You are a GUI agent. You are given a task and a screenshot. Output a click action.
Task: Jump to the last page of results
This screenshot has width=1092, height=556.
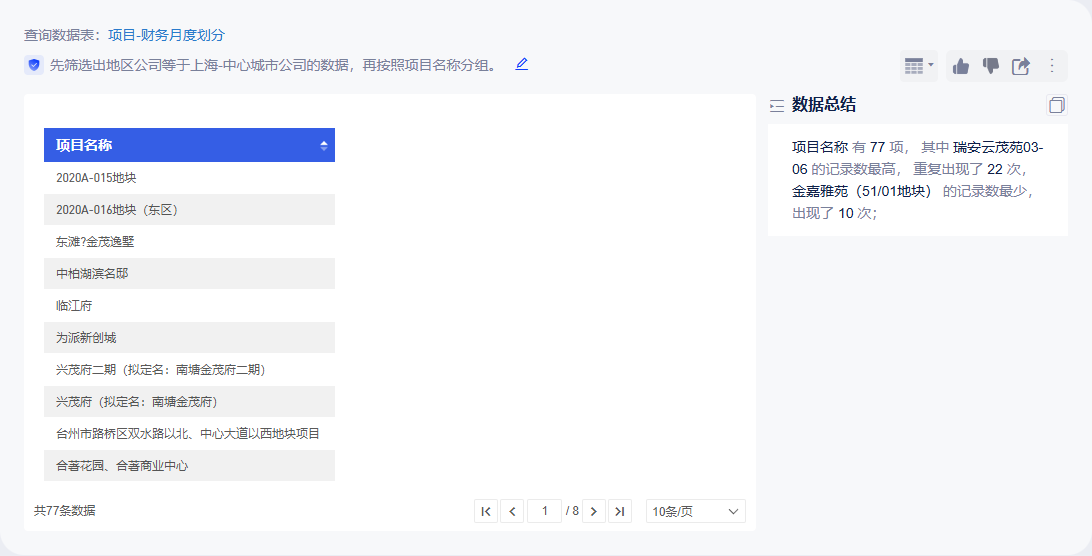click(x=620, y=511)
